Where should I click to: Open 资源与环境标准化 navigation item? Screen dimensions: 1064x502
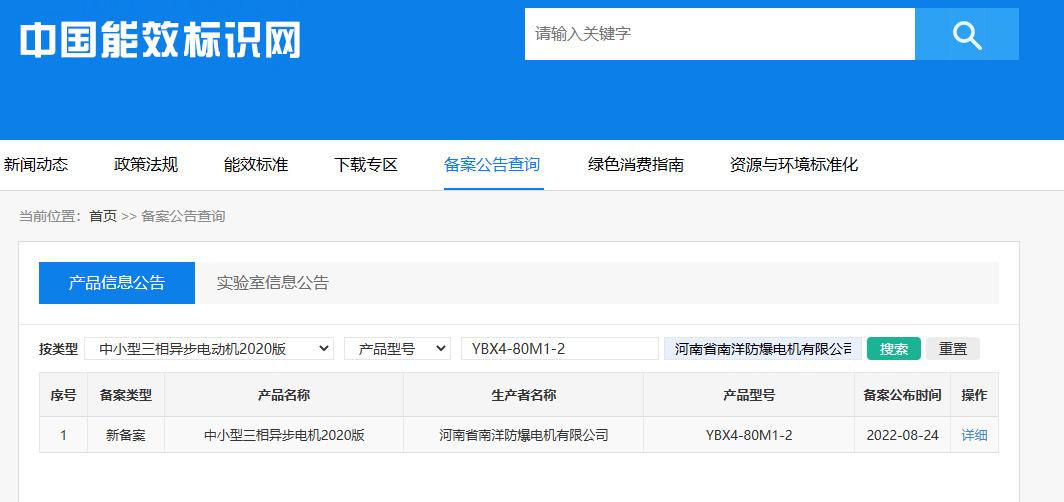tap(794, 165)
